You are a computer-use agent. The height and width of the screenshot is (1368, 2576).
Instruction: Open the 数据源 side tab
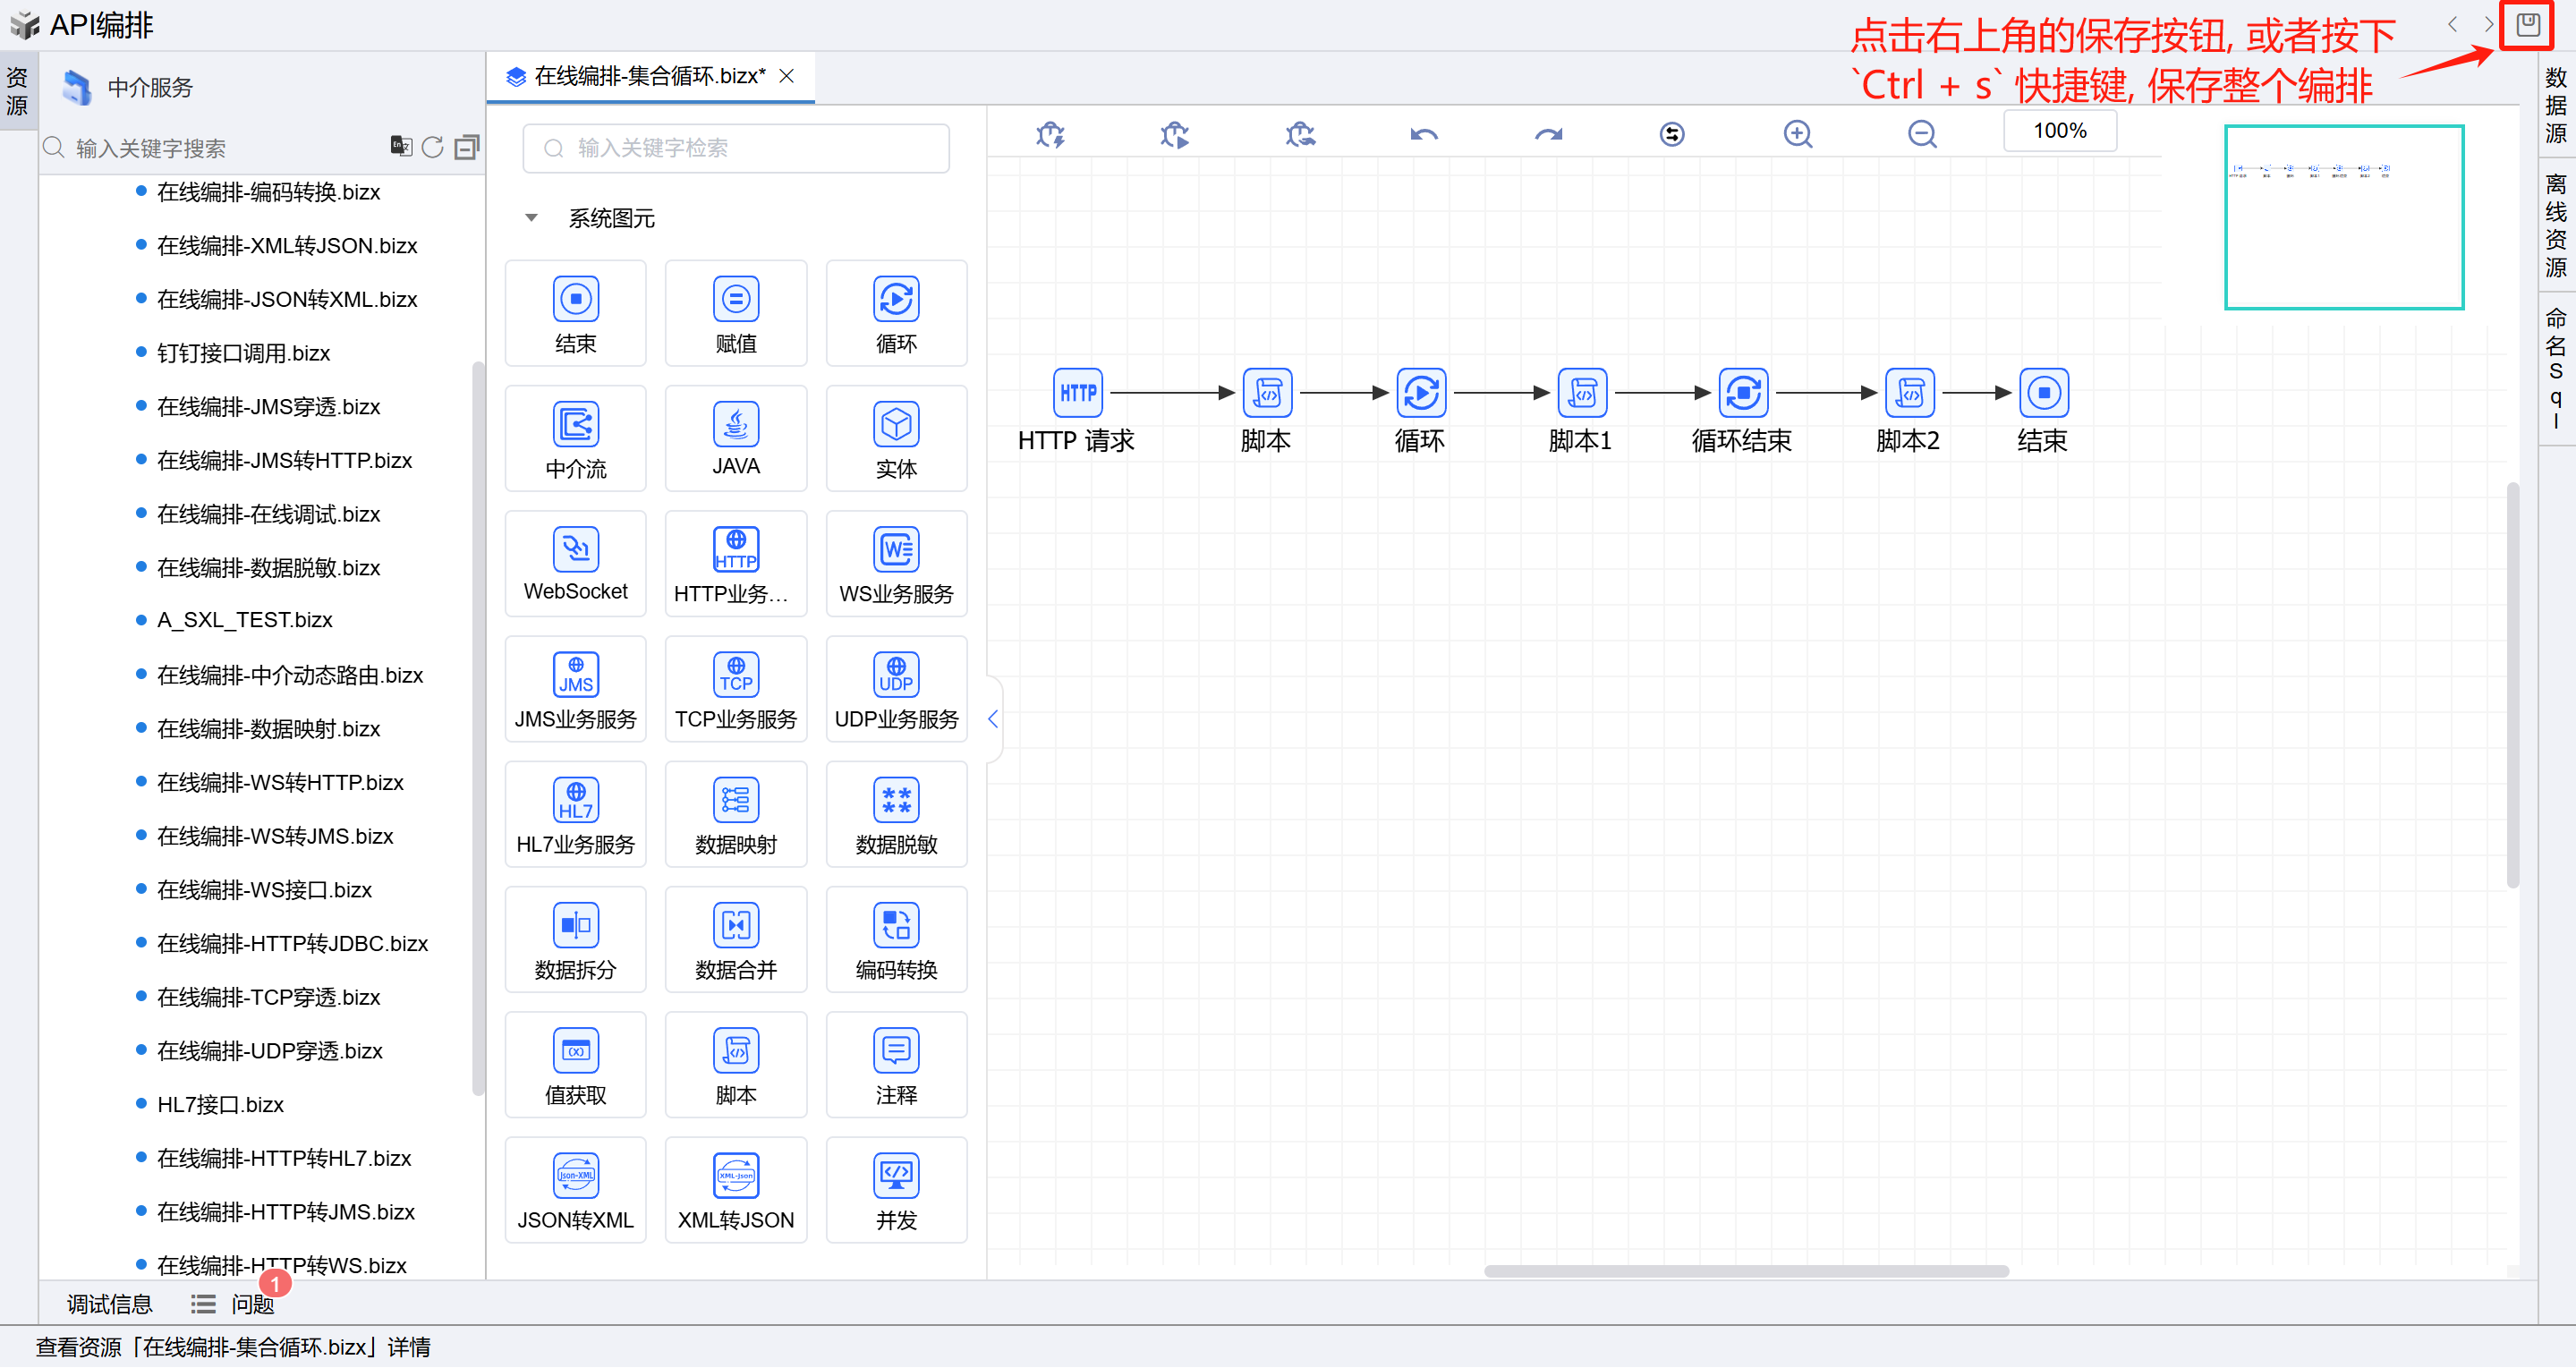pos(2556,105)
